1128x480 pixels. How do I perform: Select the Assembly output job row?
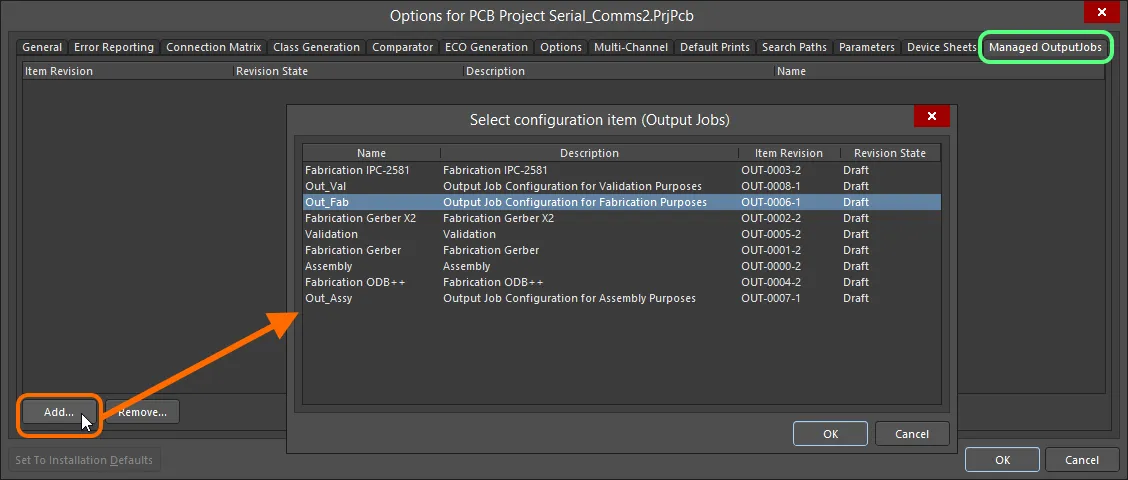tap(622, 266)
